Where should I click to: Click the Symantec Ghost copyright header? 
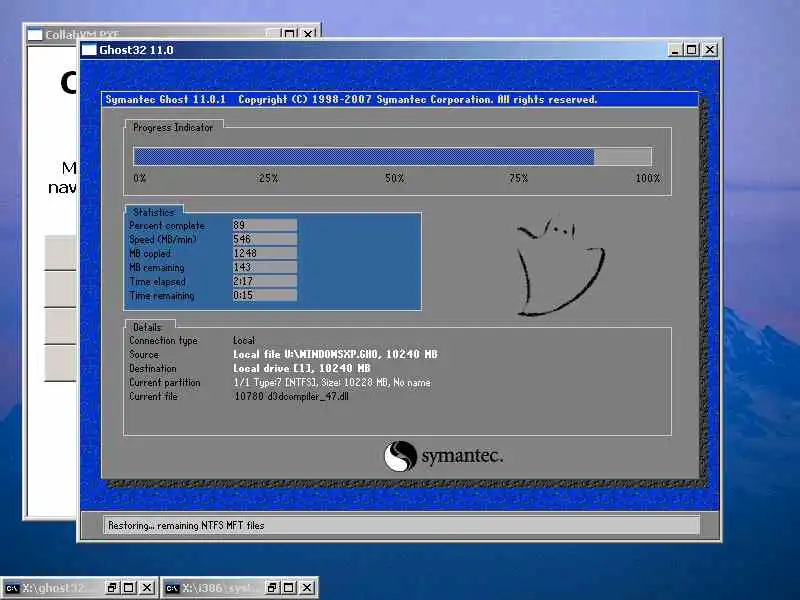(351, 99)
